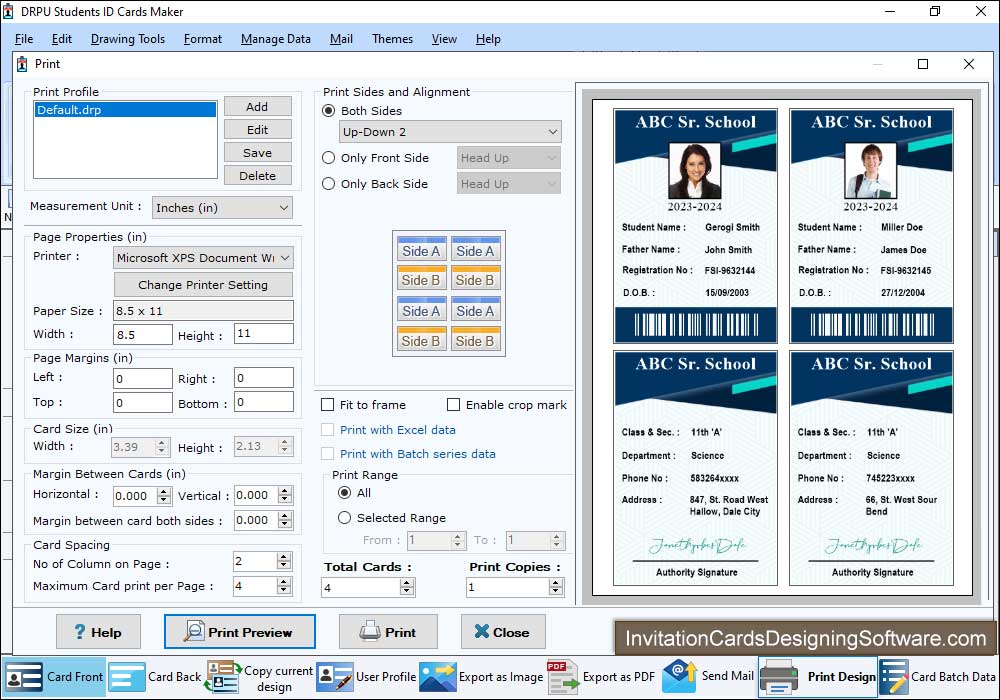1000x700 pixels.
Task: Click Save print profile button
Action: tap(258, 152)
